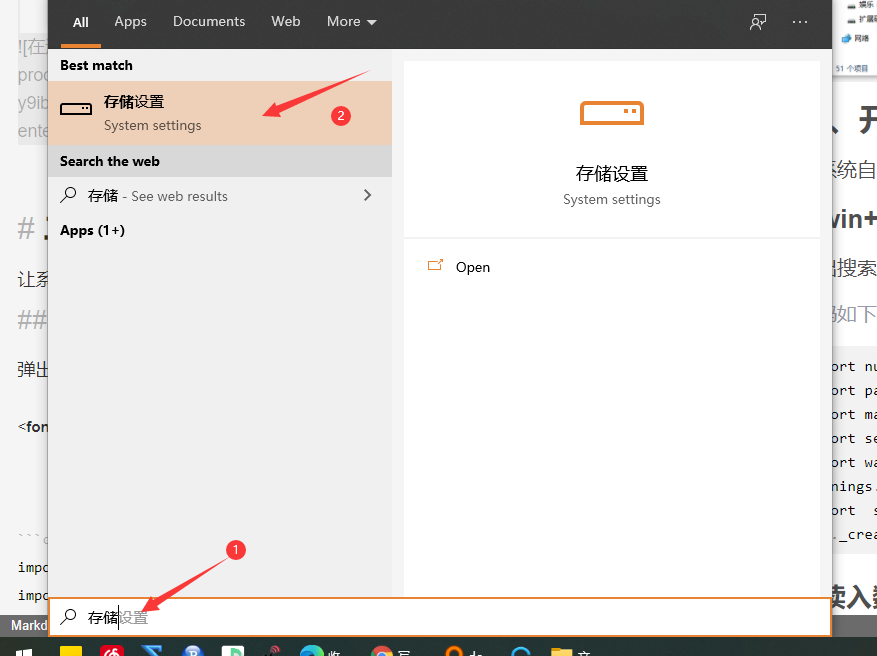Expand the web results chevron arrow

click(367, 195)
